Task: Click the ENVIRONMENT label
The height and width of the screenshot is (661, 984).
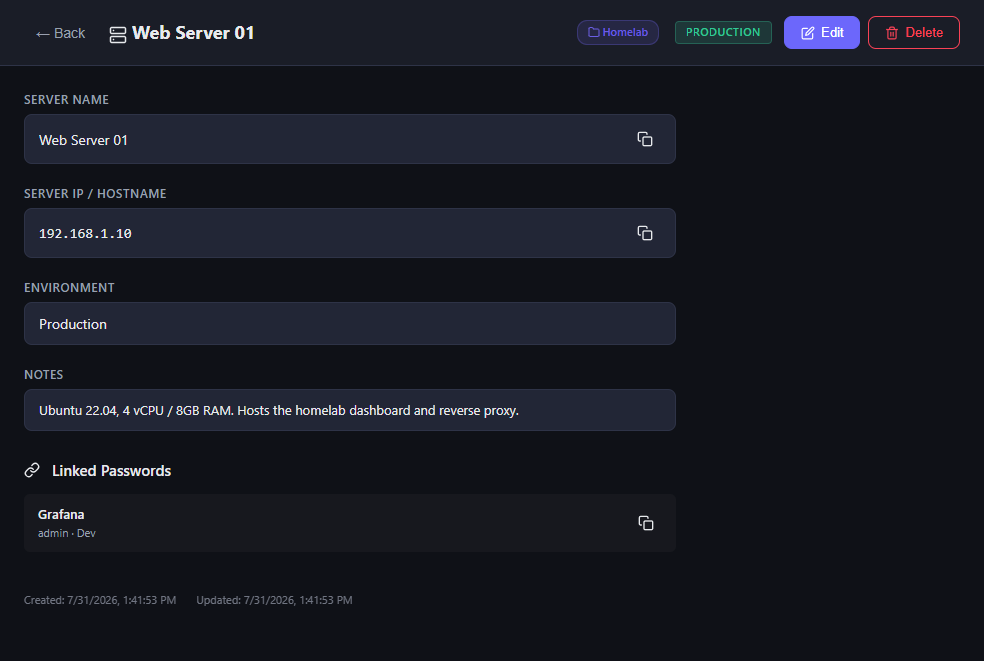Action: (69, 288)
